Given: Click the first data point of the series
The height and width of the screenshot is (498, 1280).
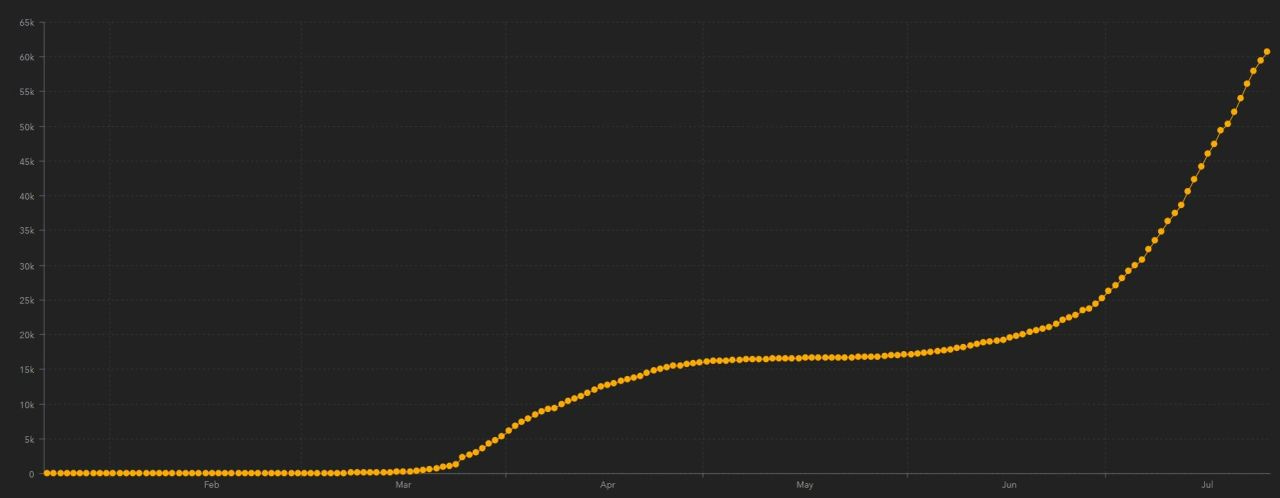Looking at the screenshot, I should coord(46,473).
